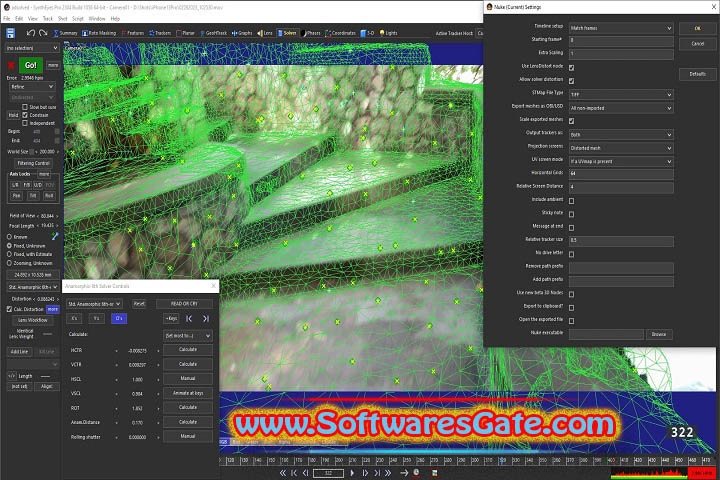Image resolution: width=720 pixels, height=480 pixels.
Task: Open the Trackers room
Action: (x=160, y=33)
